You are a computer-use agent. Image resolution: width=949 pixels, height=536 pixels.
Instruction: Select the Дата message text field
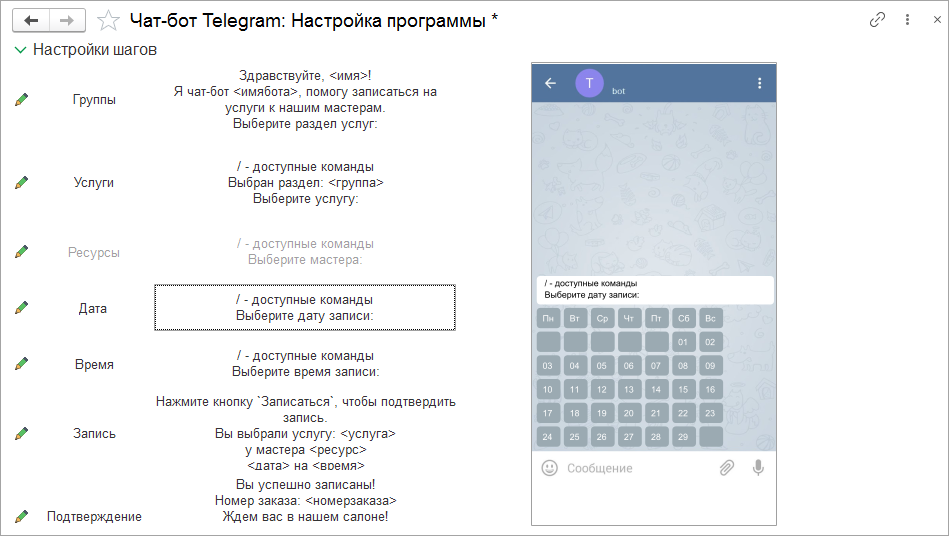[x=304, y=307]
